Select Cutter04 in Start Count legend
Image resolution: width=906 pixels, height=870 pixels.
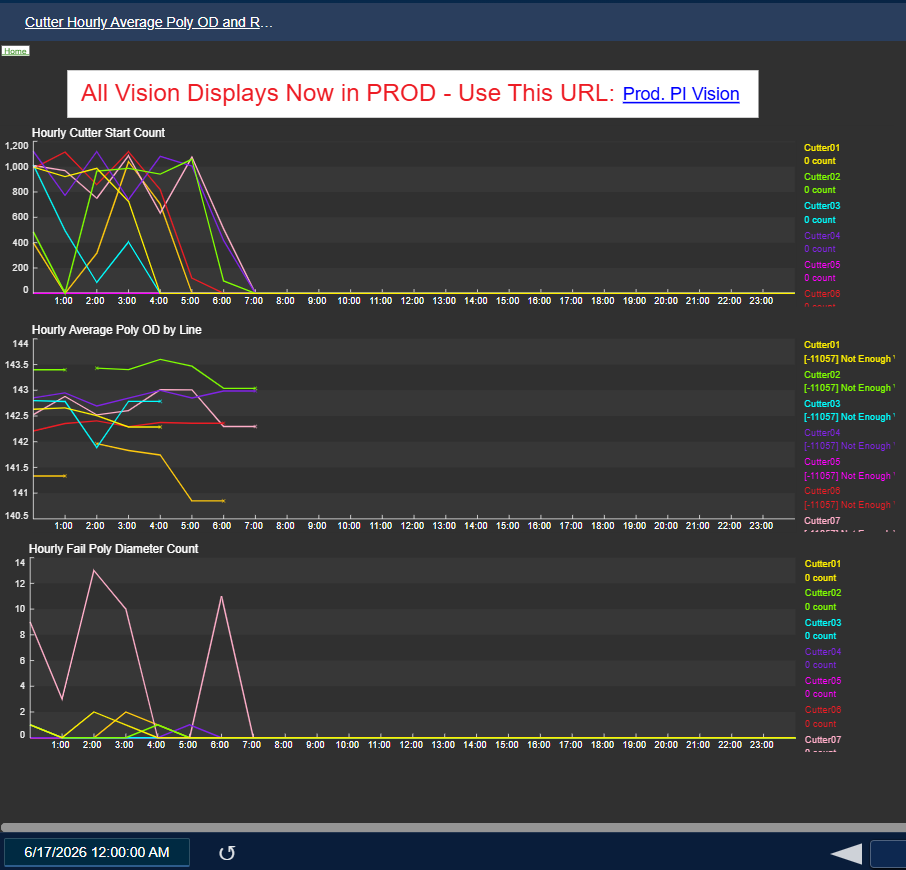point(822,236)
